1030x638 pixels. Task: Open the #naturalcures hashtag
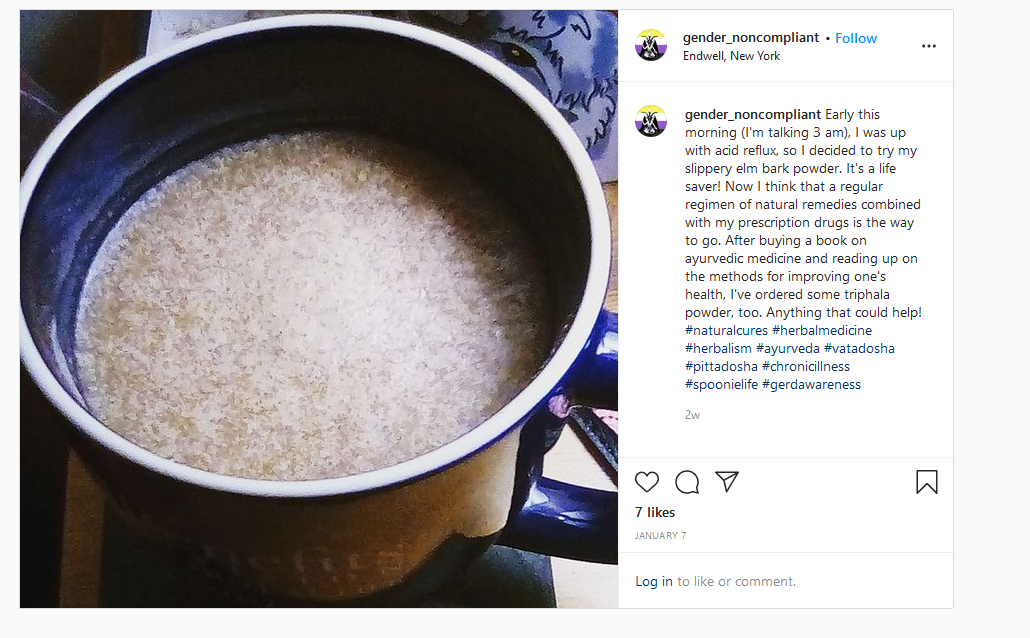coord(726,330)
